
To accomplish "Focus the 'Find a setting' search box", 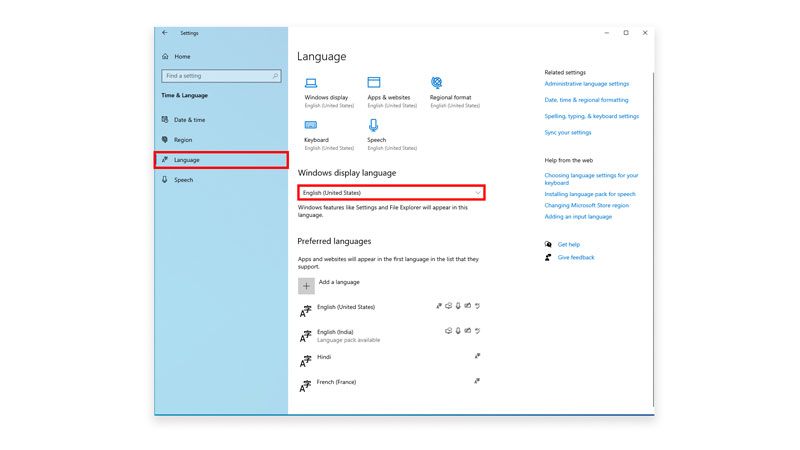I will pos(221,76).
